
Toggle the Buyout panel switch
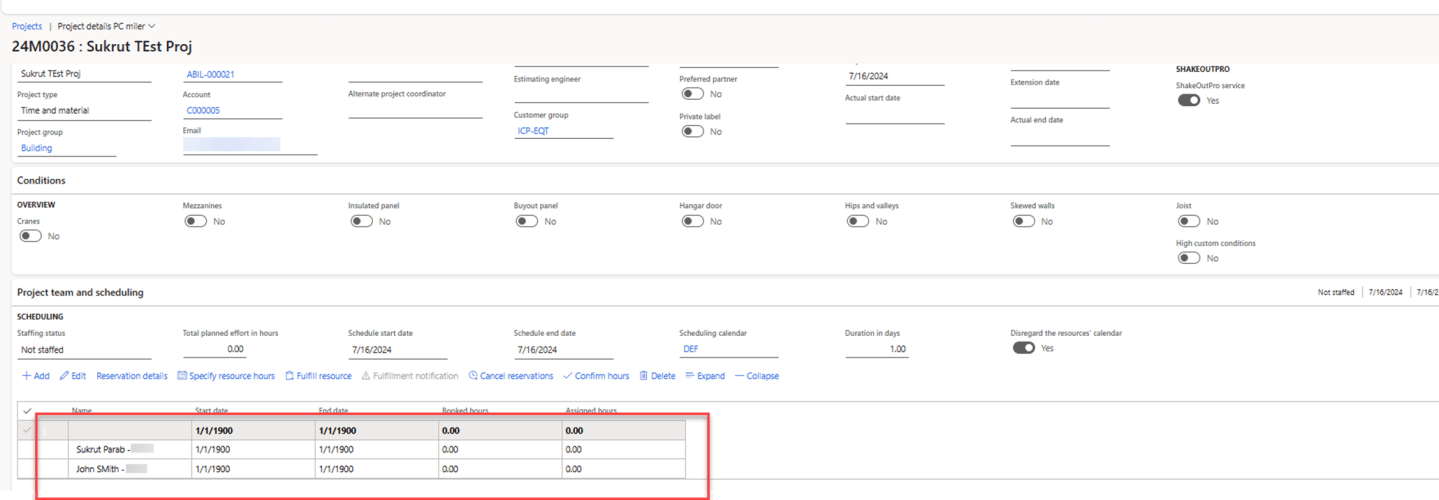click(527, 221)
